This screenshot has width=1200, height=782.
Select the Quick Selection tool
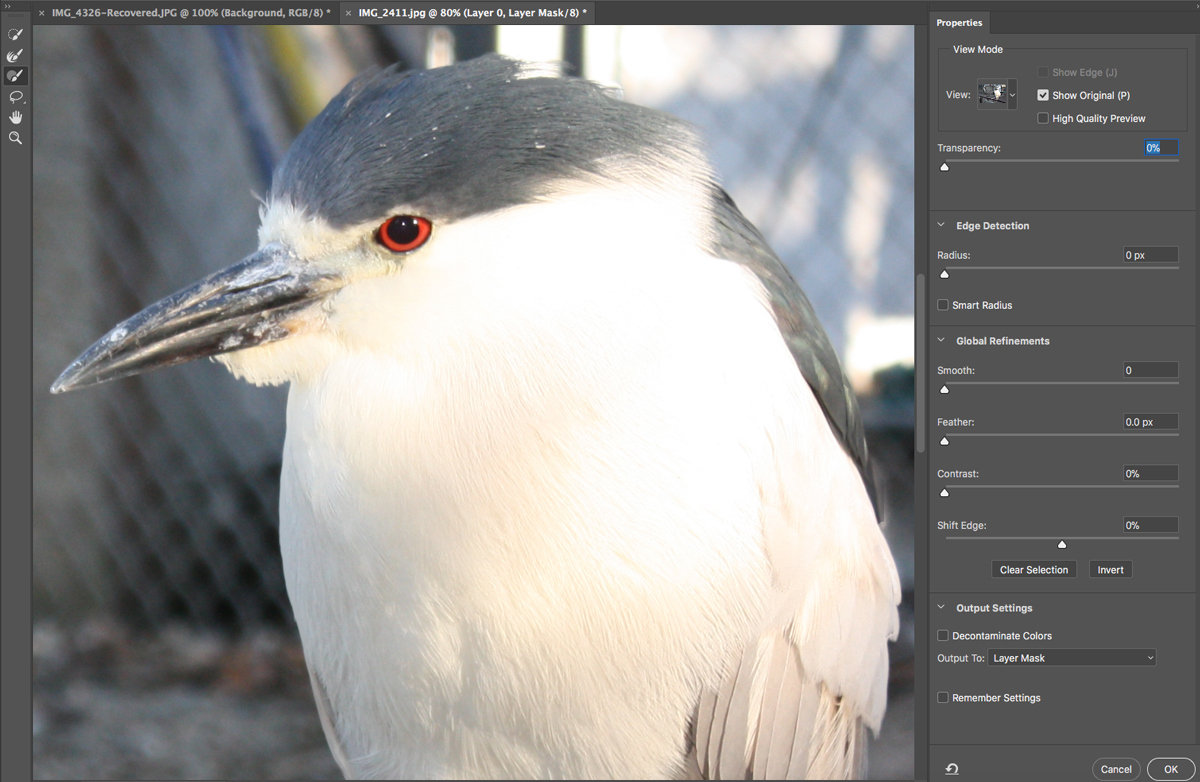coord(15,35)
